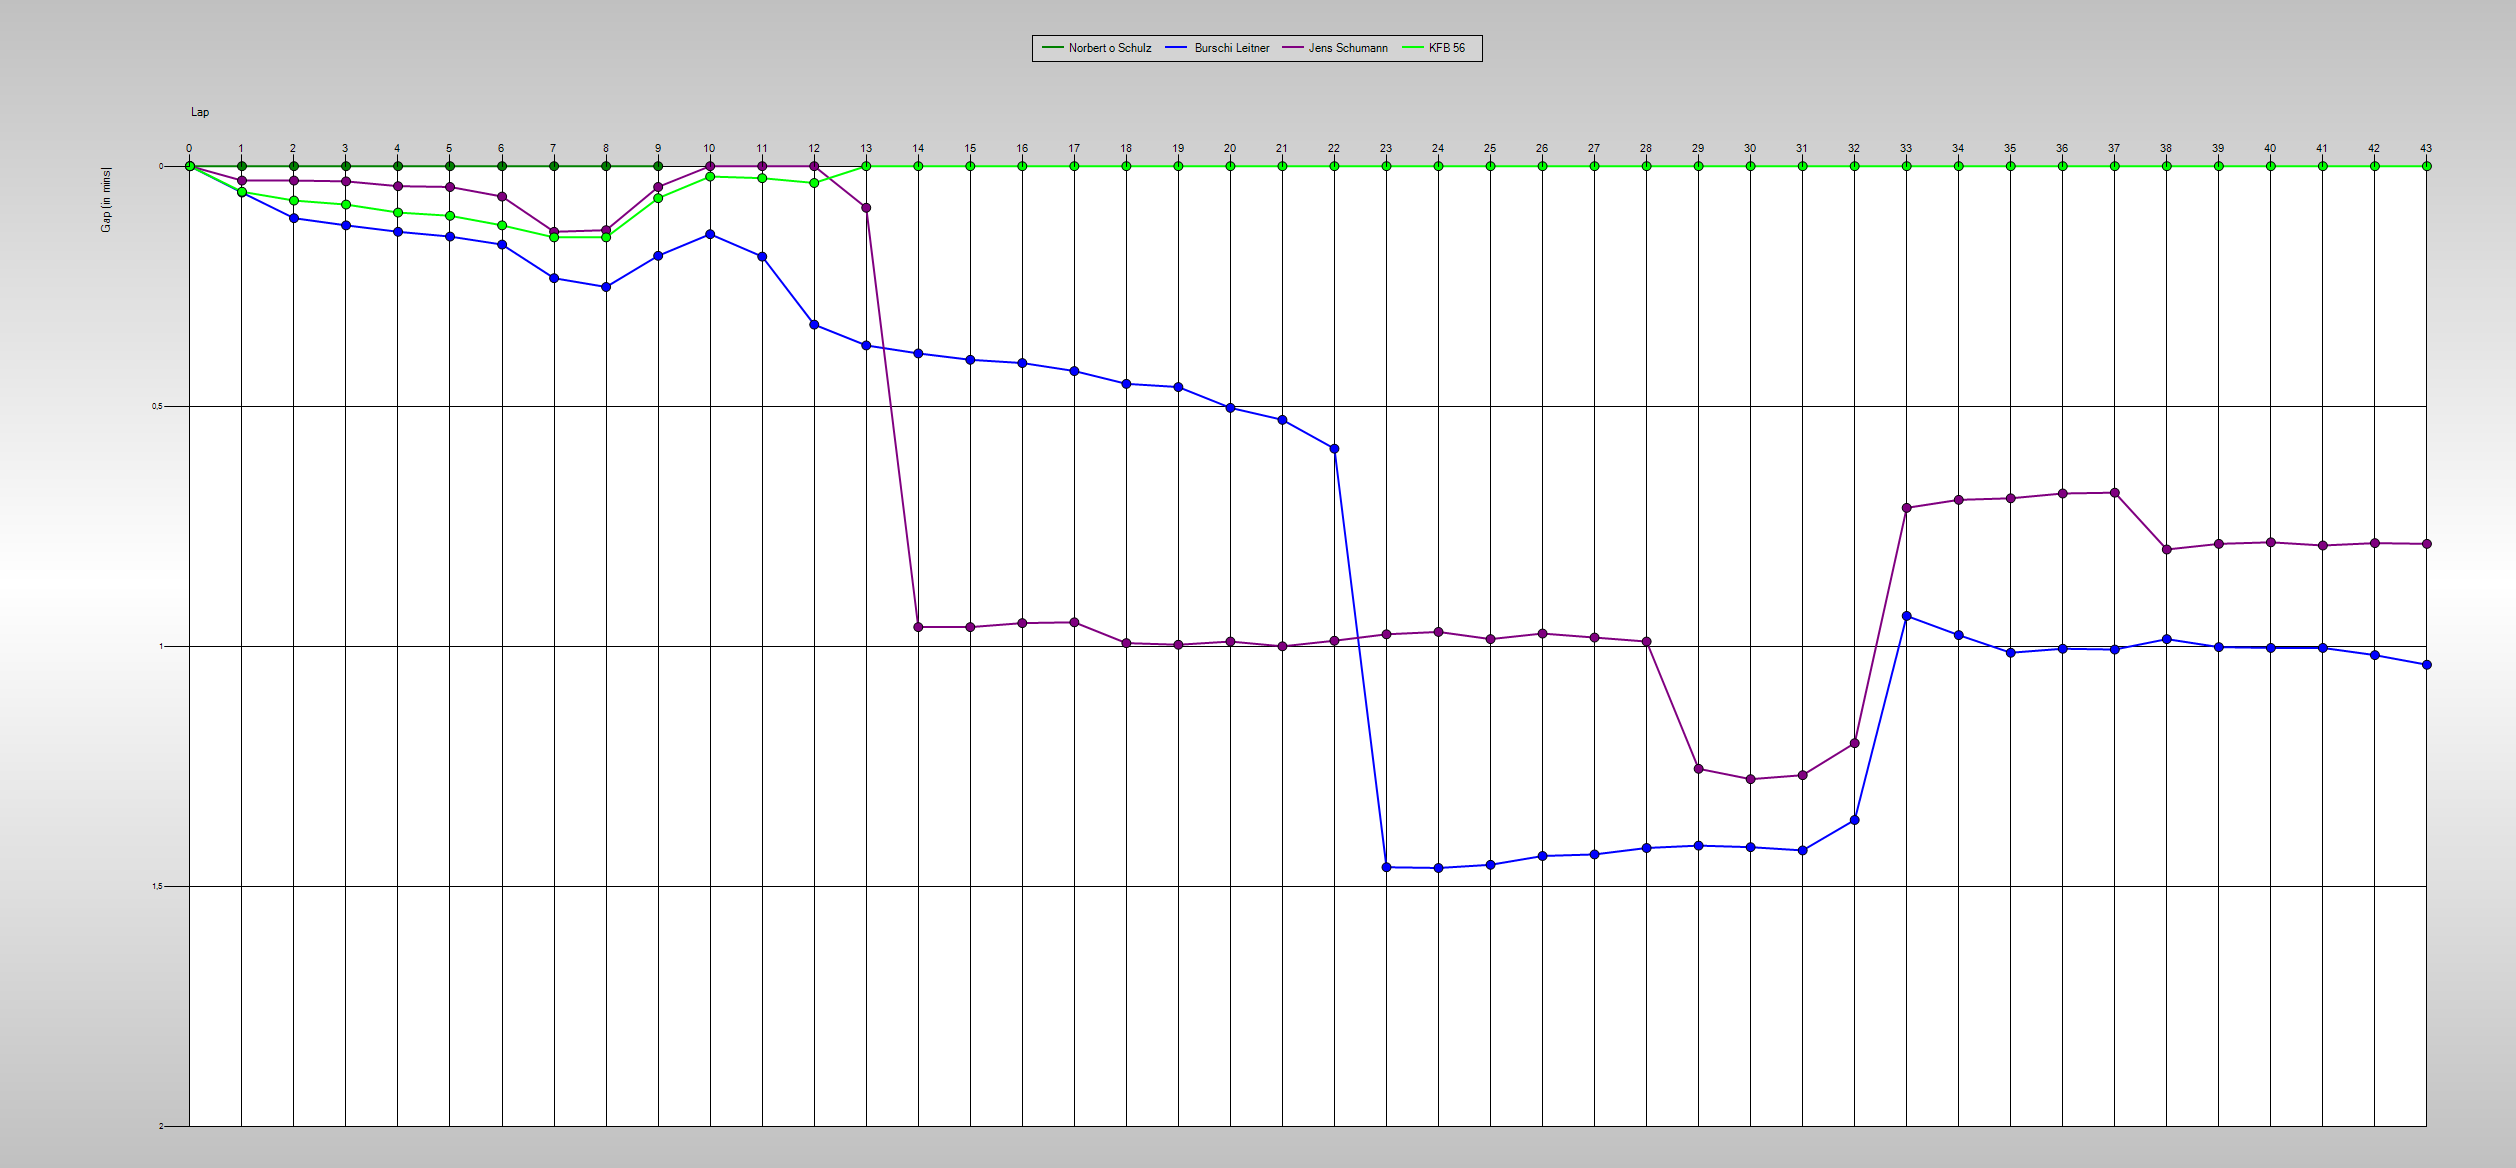Select purple Jens Schumann point at lap 29
The width and height of the screenshot is (2516, 1168).
pyautogui.click(x=1698, y=769)
